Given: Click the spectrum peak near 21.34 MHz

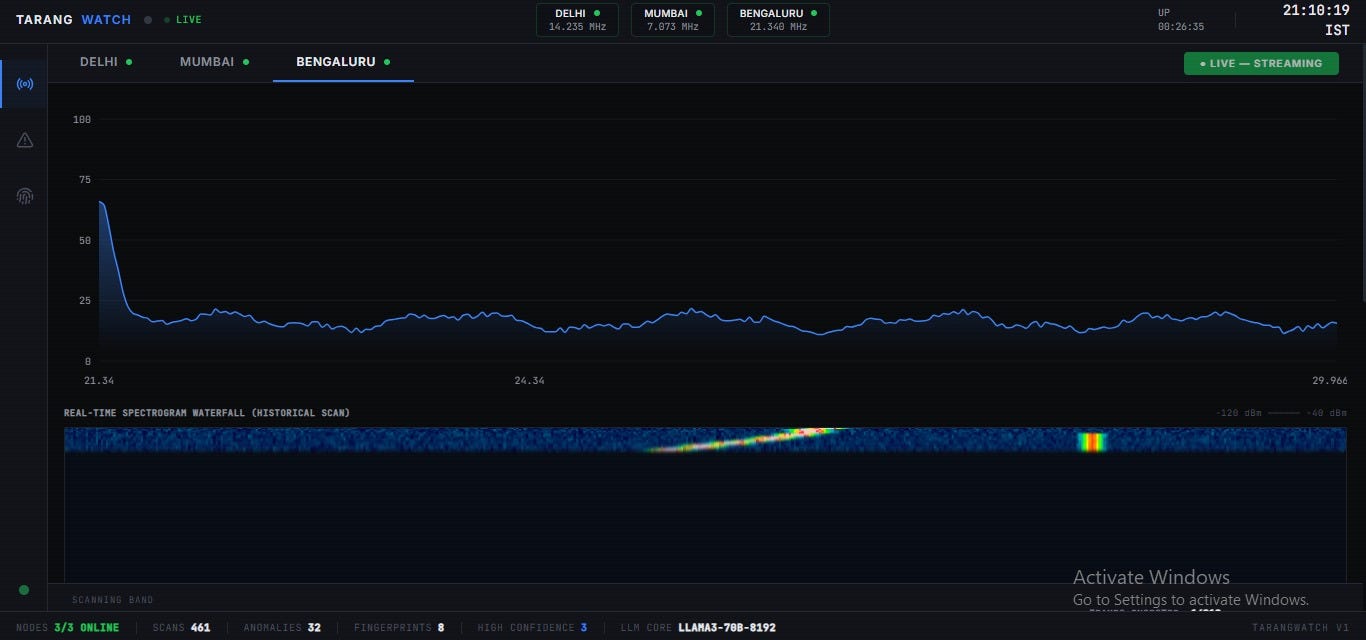Looking at the screenshot, I should click(101, 203).
